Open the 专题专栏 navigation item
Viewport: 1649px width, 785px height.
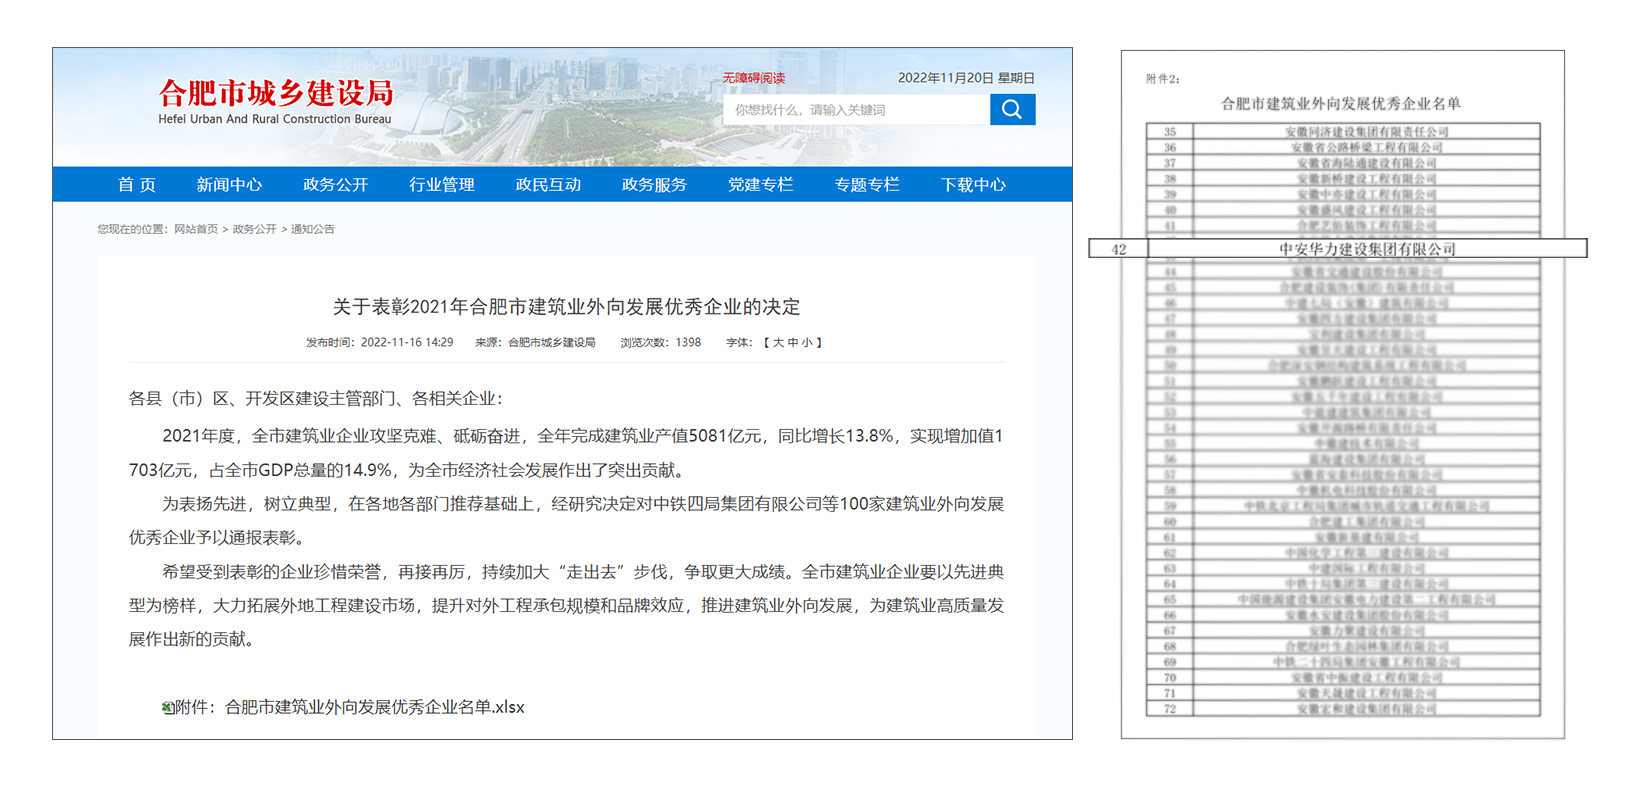[x=867, y=185]
